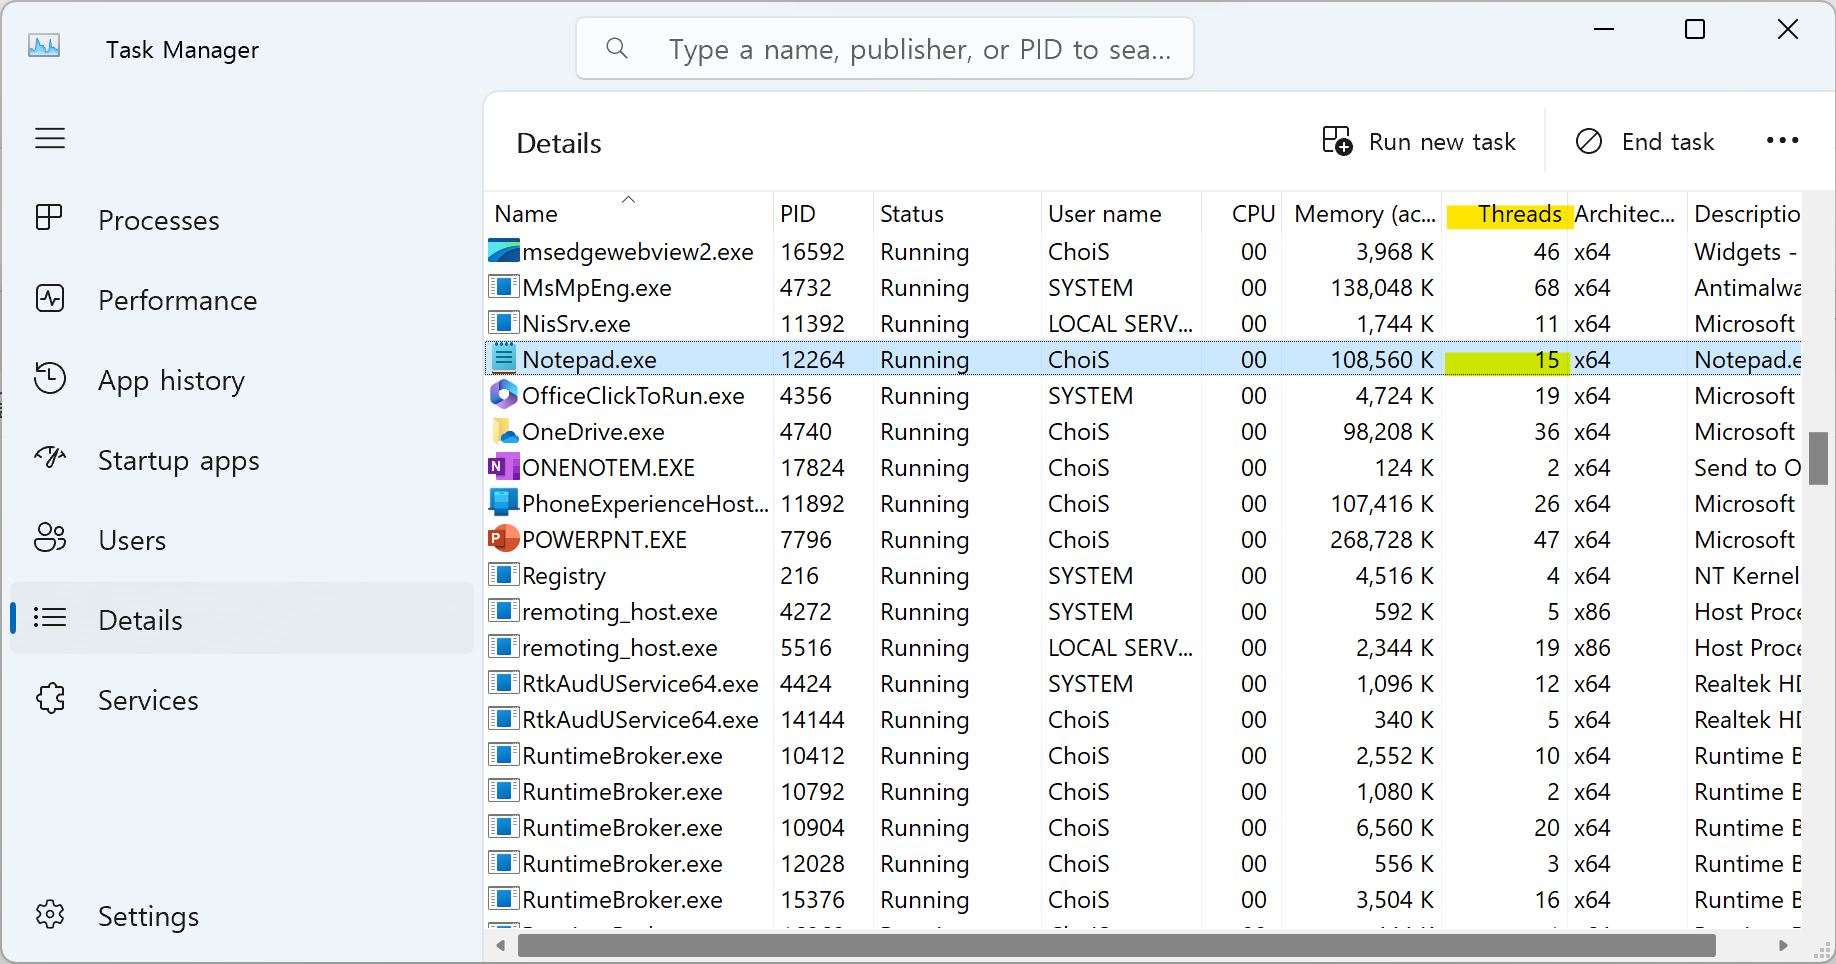Open the Processes page icon
This screenshot has width=1836, height=964.
click(x=49, y=218)
